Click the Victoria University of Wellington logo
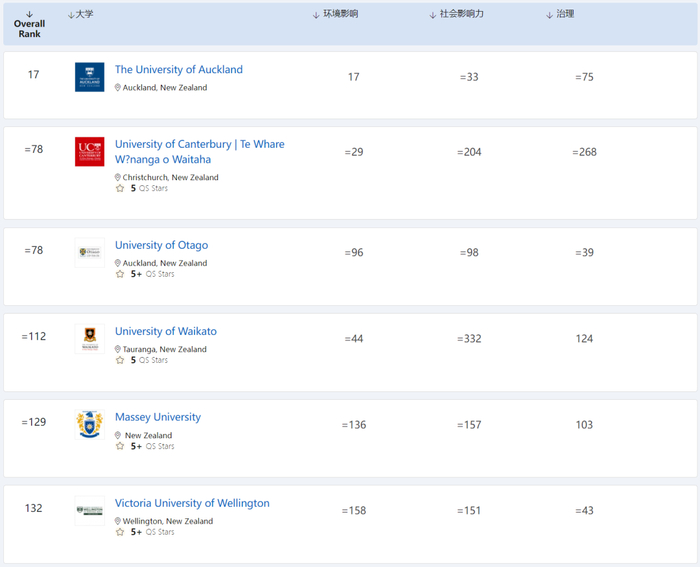 (x=89, y=511)
